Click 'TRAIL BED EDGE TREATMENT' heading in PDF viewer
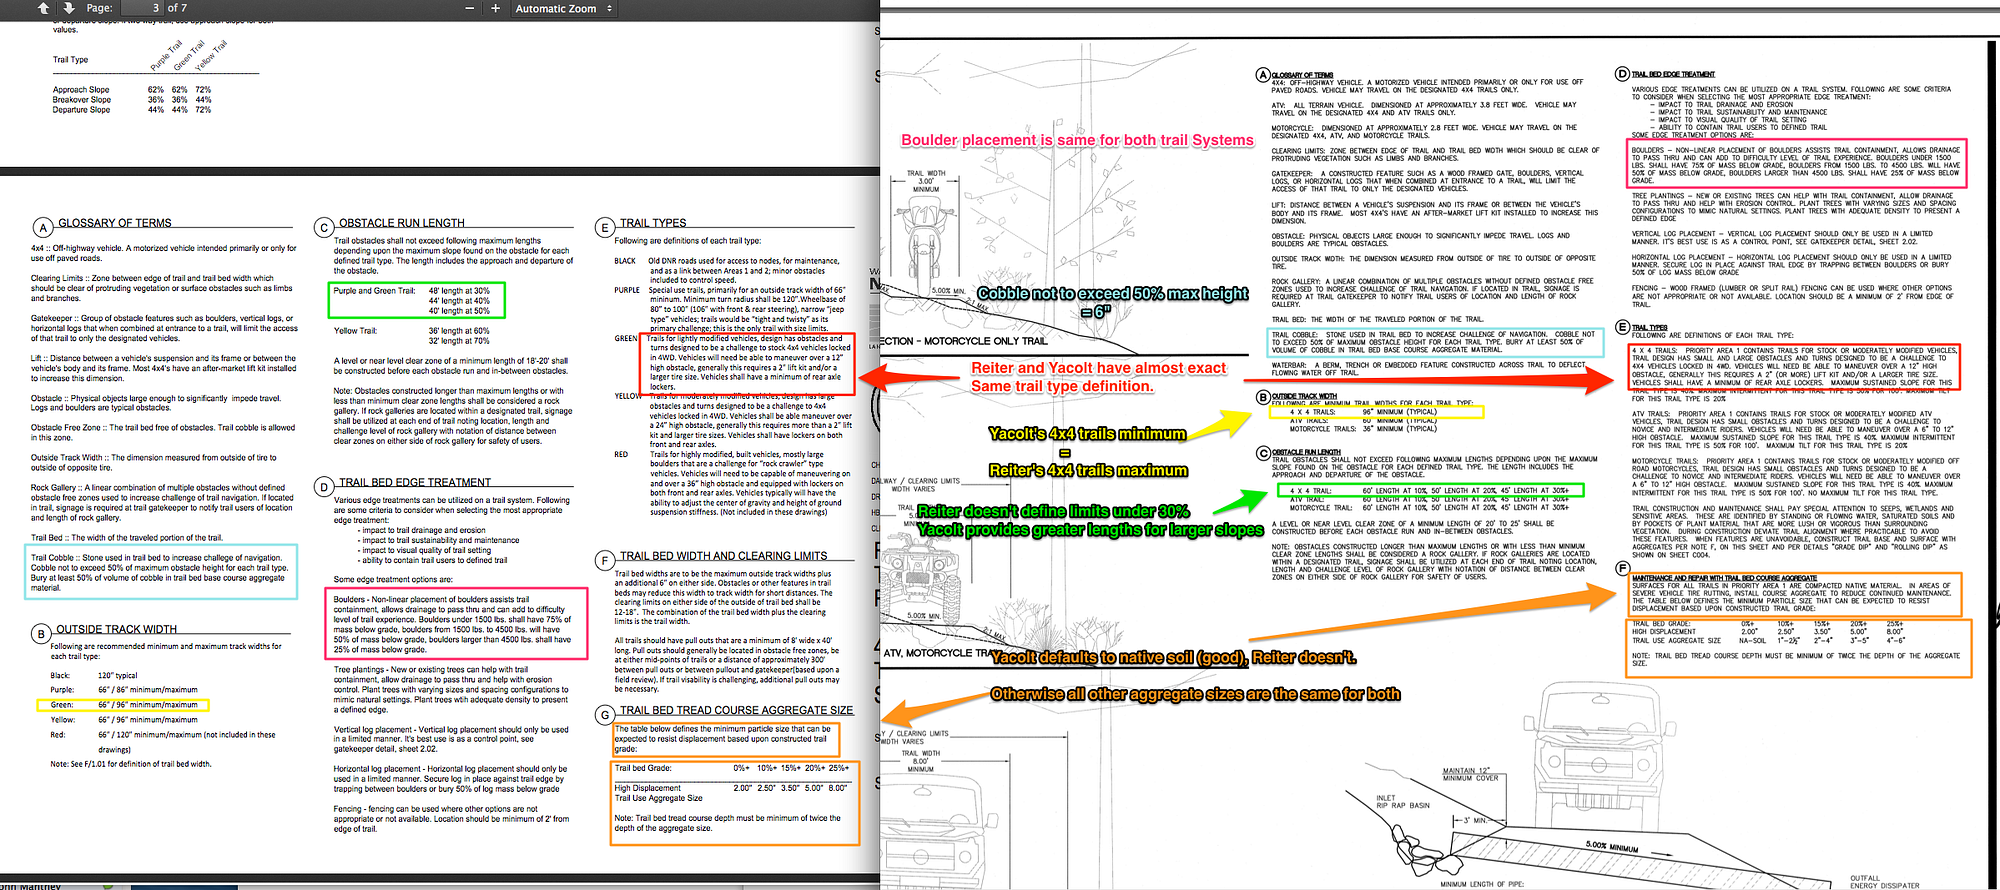Viewport: 2000px width, 890px height. [x=415, y=482]
